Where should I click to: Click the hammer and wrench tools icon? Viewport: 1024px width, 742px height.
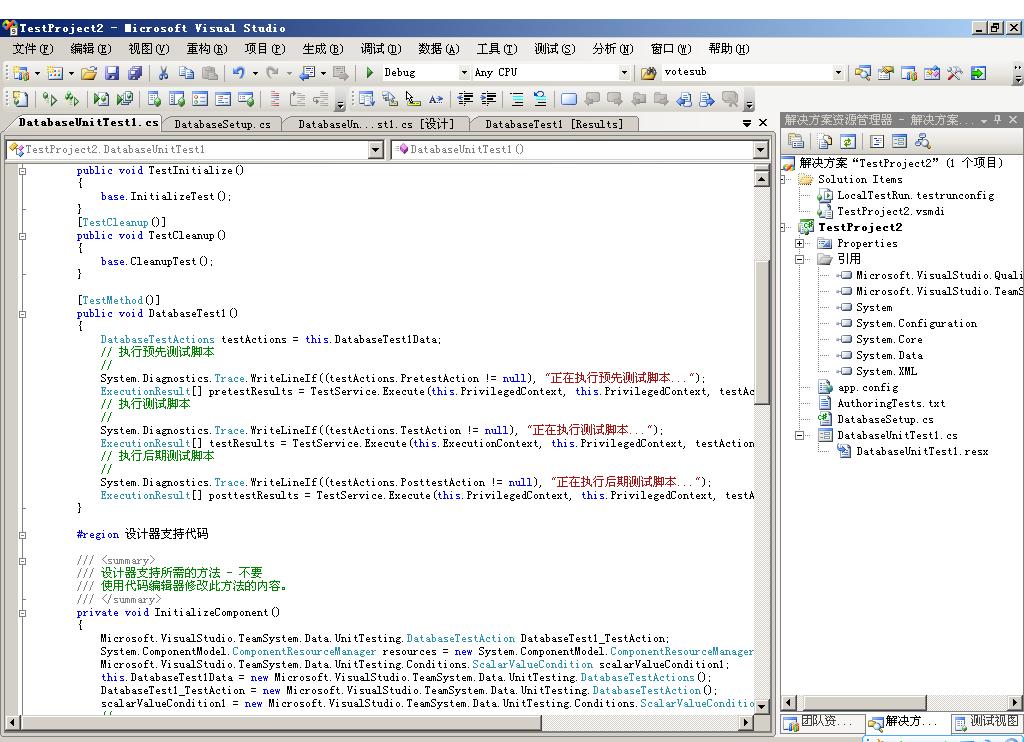point(955,73)
